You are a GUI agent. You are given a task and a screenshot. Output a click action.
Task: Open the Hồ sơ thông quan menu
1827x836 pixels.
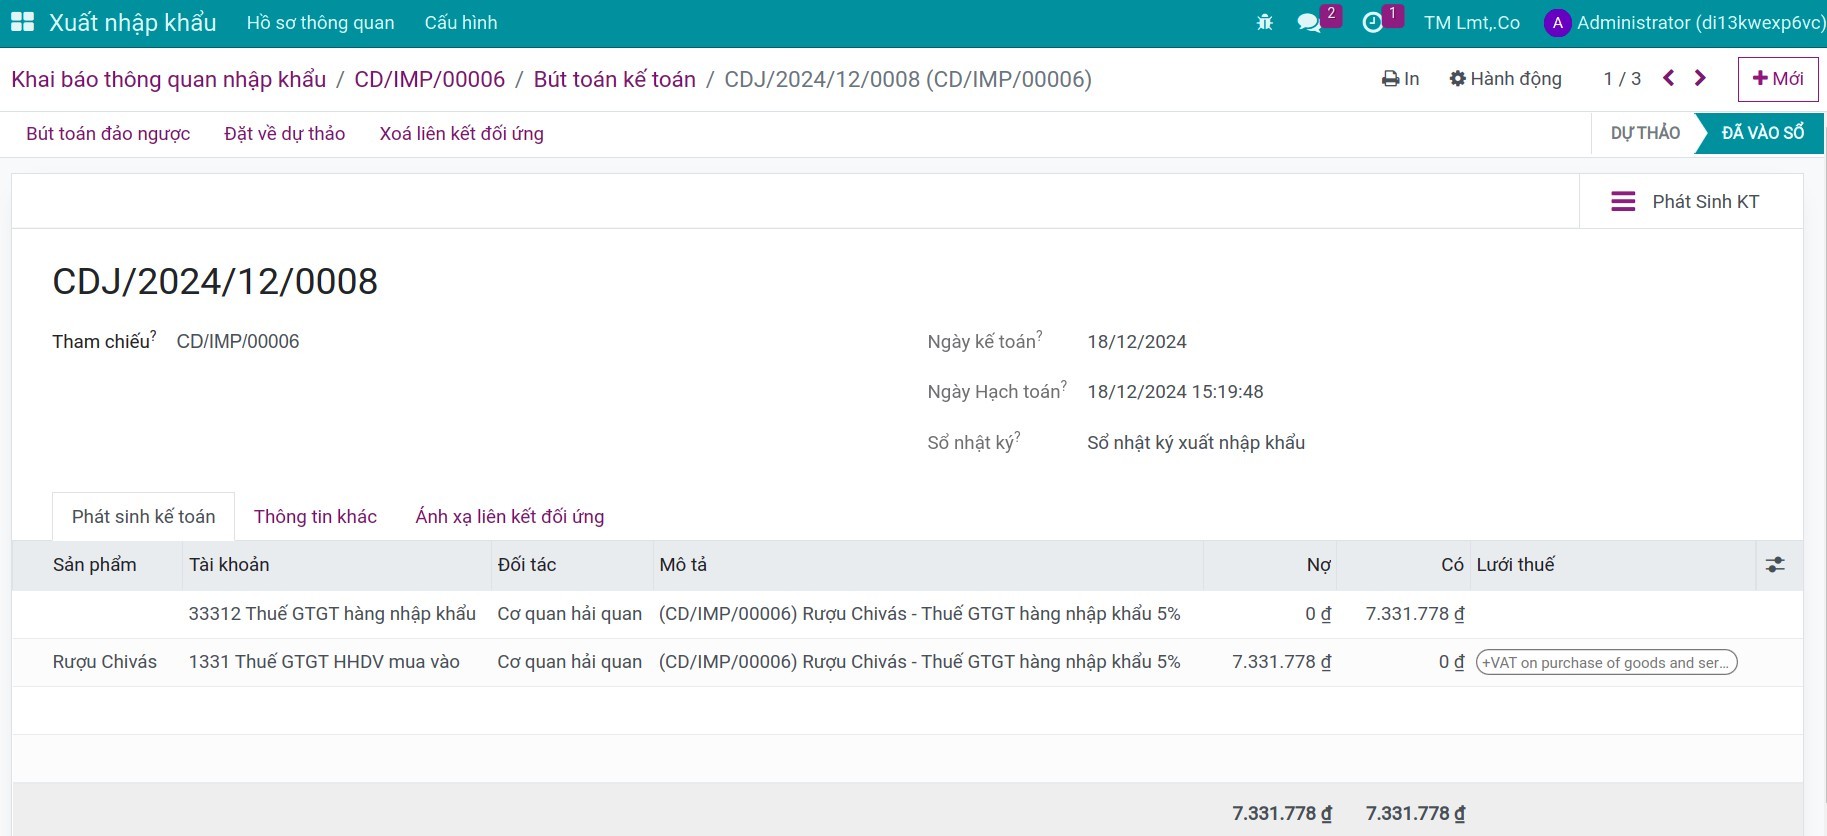[320, 22]
